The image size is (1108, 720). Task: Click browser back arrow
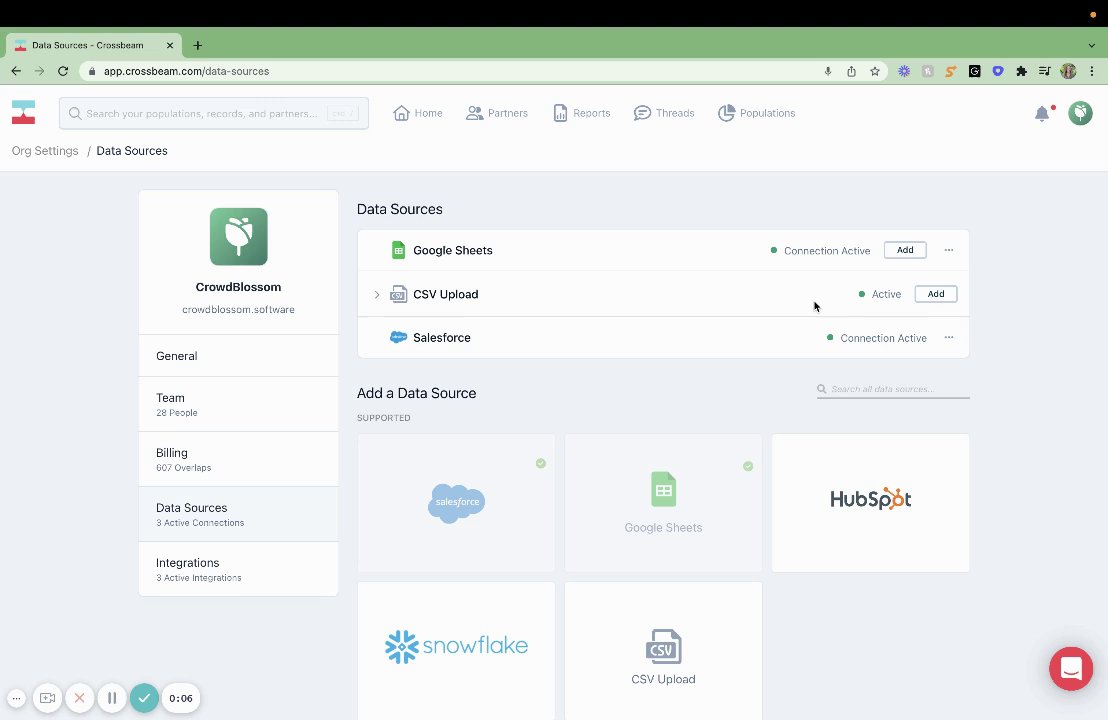(x=16, y=71)
